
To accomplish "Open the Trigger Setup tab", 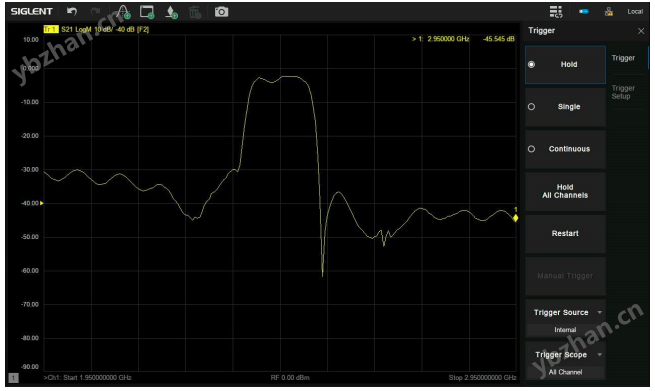I will (623, 92).
